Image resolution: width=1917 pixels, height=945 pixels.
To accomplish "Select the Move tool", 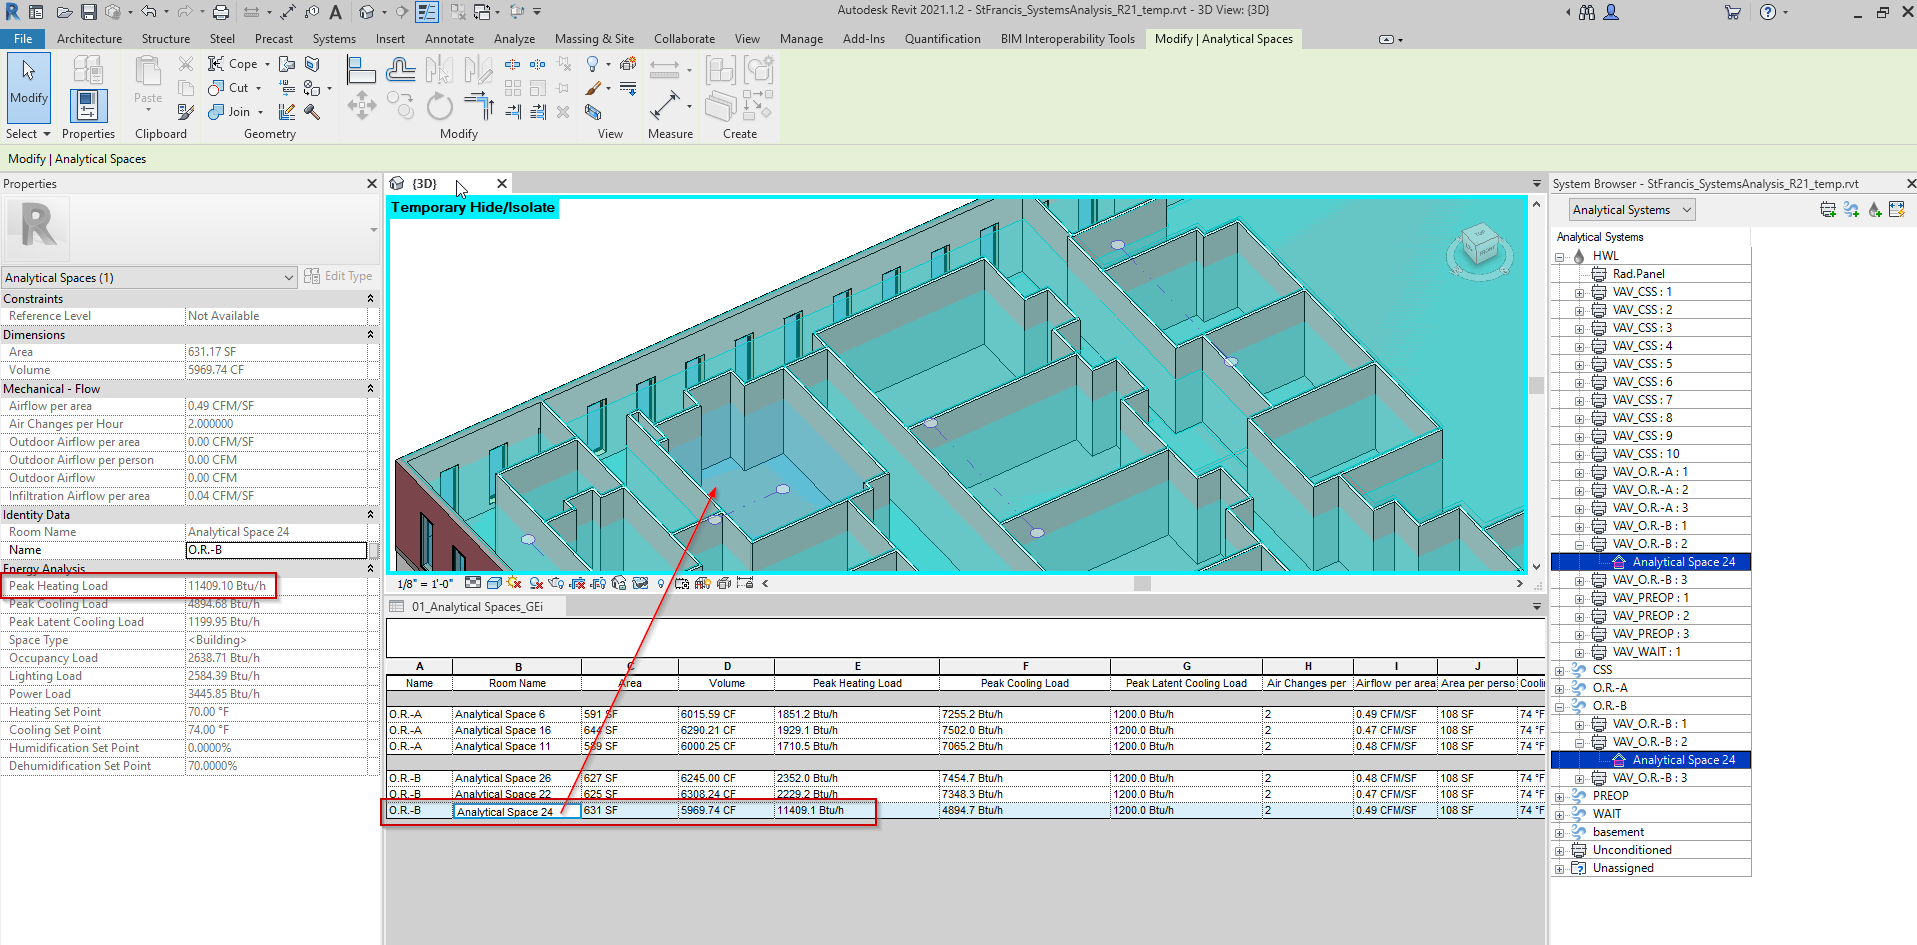I will coord(362,107).
